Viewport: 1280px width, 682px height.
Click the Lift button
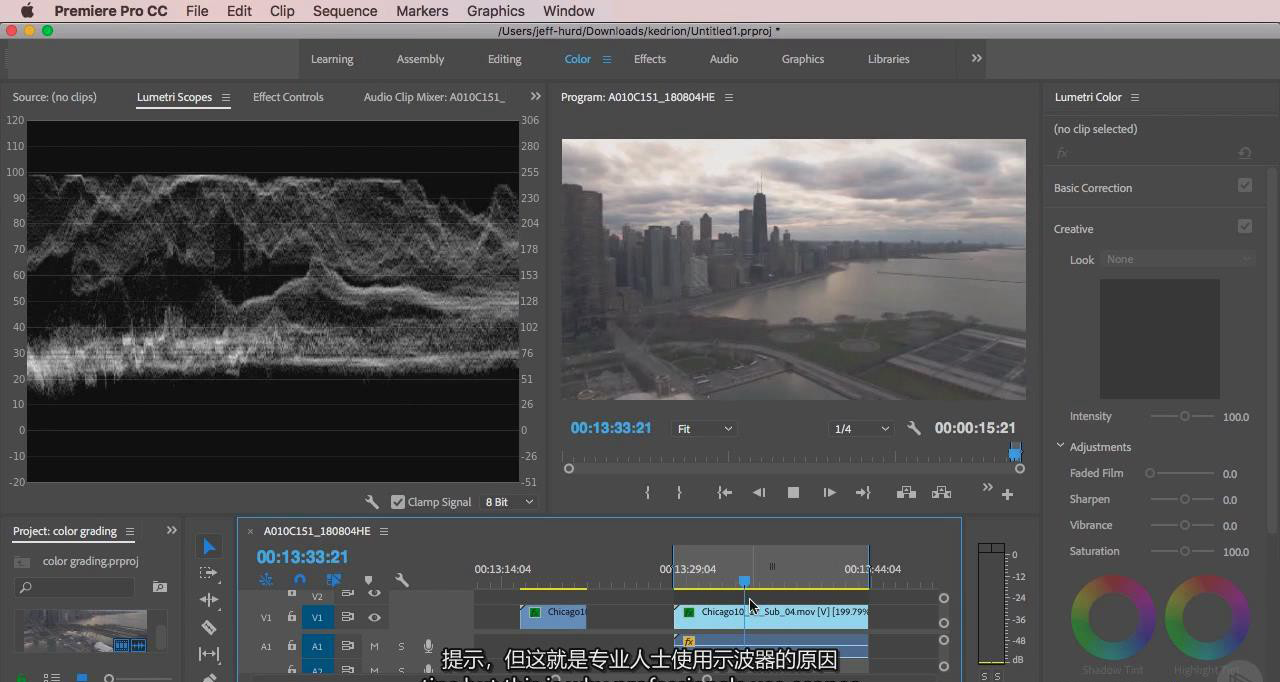coord(906,493)
